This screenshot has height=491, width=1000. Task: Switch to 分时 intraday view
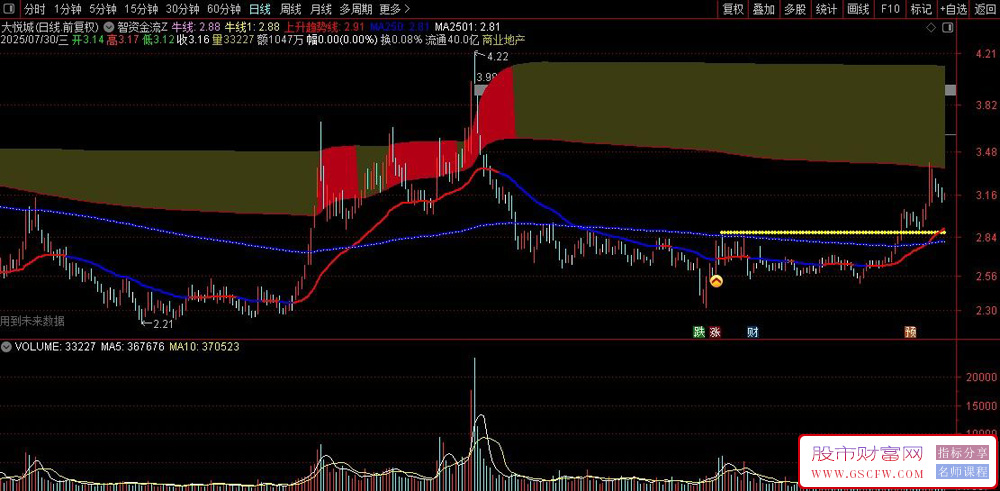pos(34,9)
